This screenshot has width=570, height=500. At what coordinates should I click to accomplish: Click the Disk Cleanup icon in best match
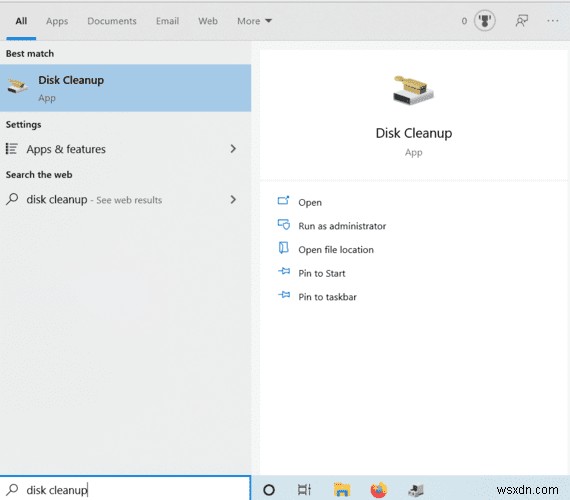click(x=17, y=86)
